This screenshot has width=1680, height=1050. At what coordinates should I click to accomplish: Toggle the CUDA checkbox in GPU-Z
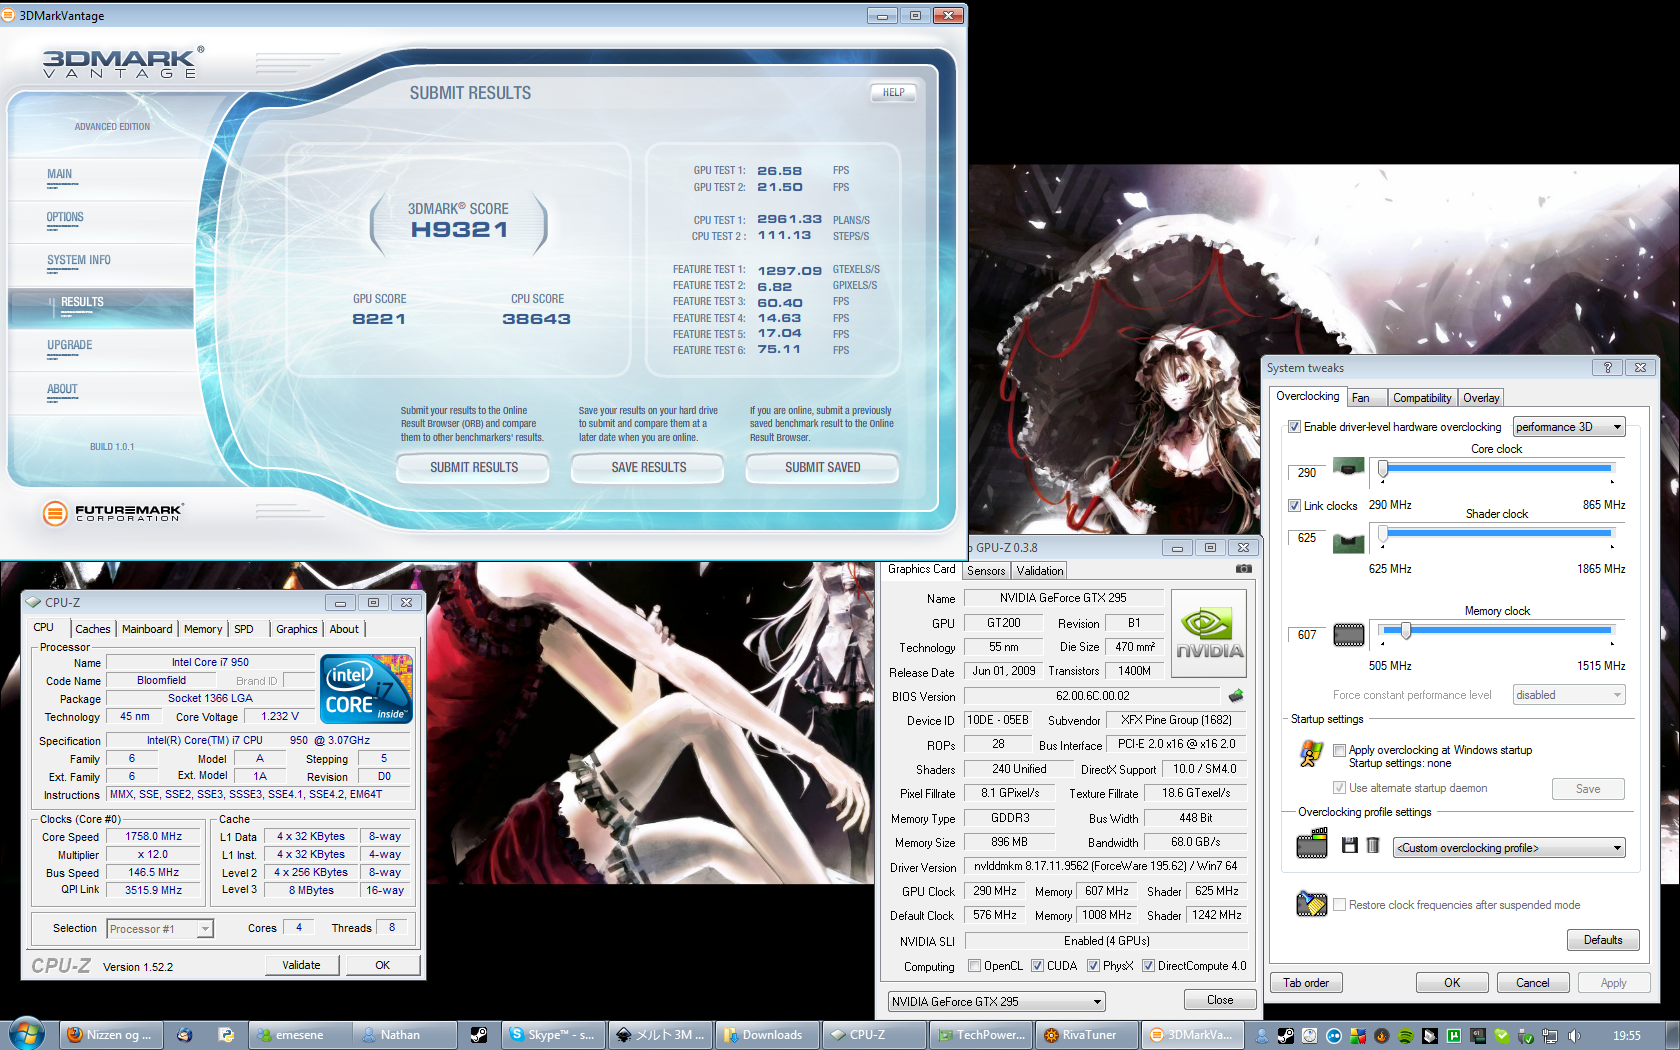pos(1037,966)
